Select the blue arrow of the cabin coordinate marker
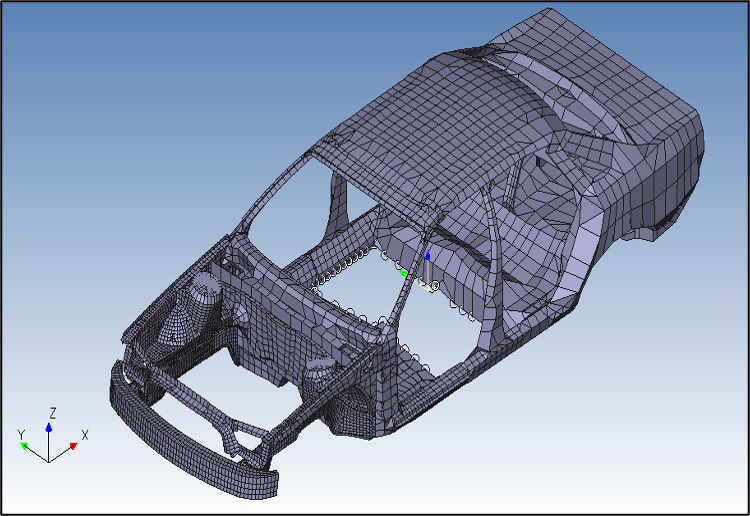Viewport: 750px width, 516px height. [x=427, y=256]
